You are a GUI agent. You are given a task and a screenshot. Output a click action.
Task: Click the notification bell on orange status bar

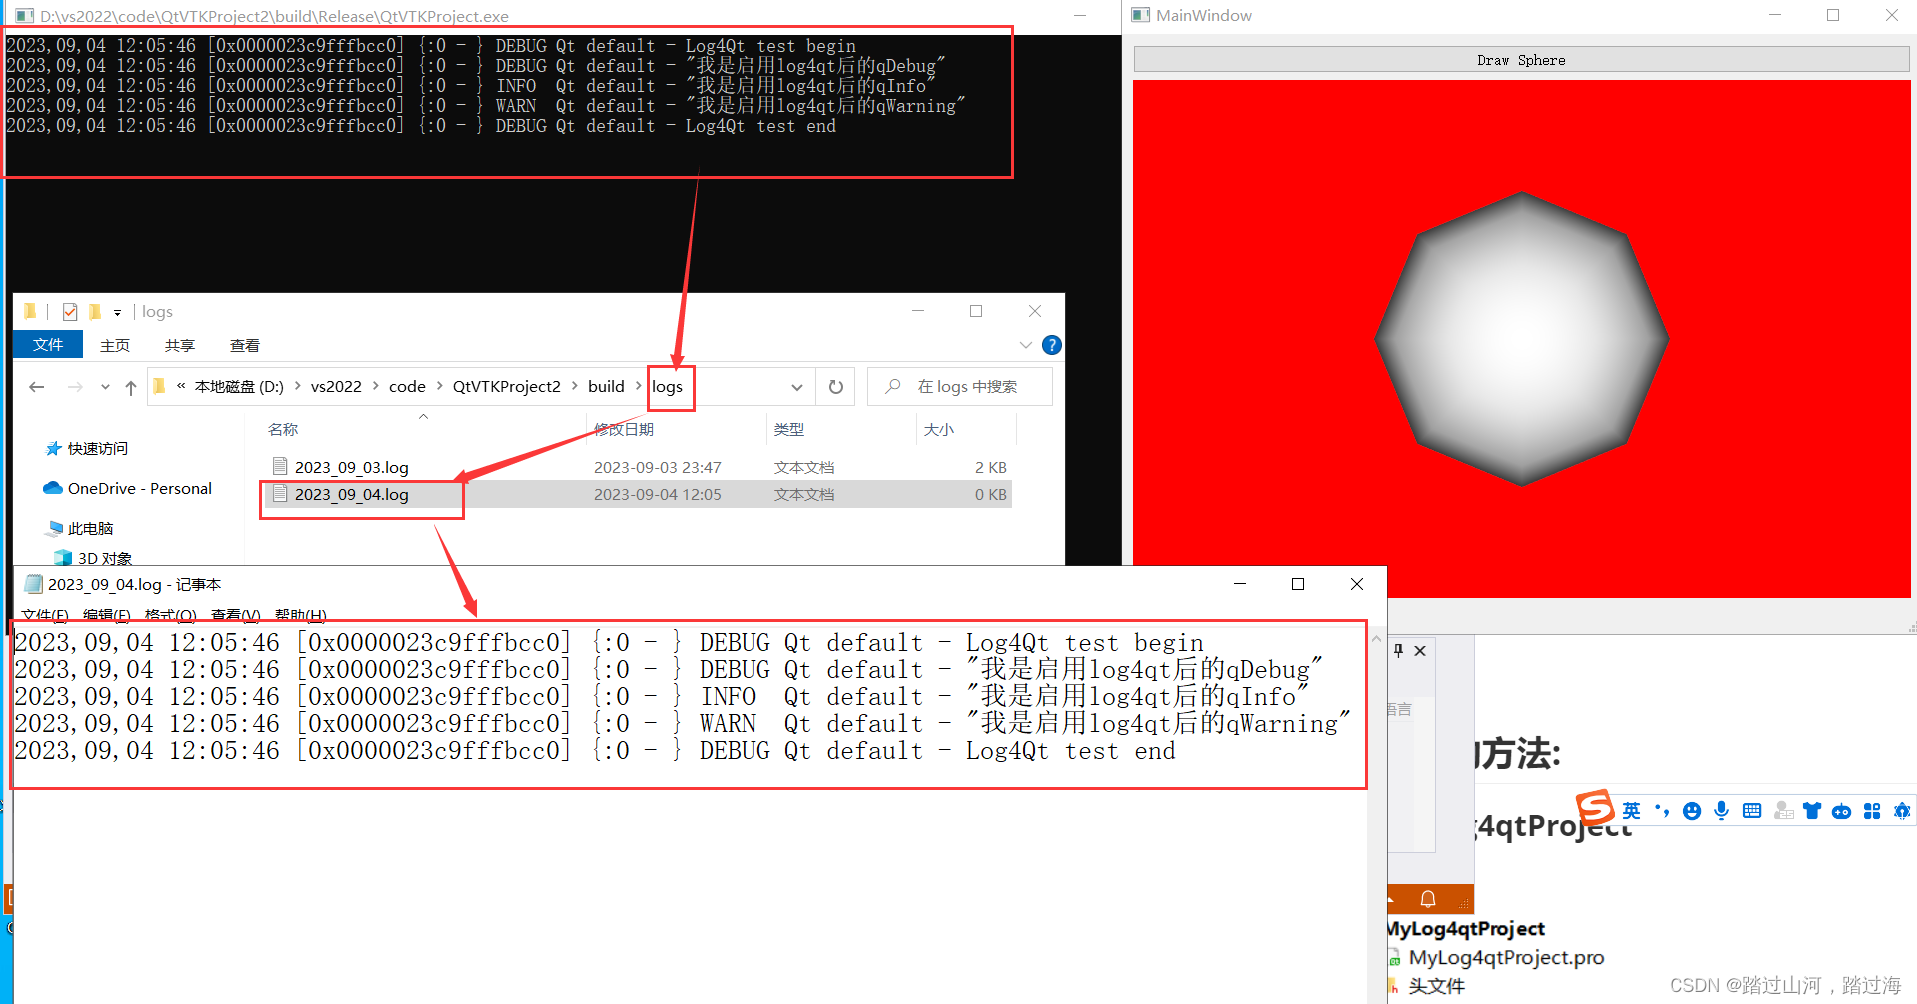tap(1428, 899)
